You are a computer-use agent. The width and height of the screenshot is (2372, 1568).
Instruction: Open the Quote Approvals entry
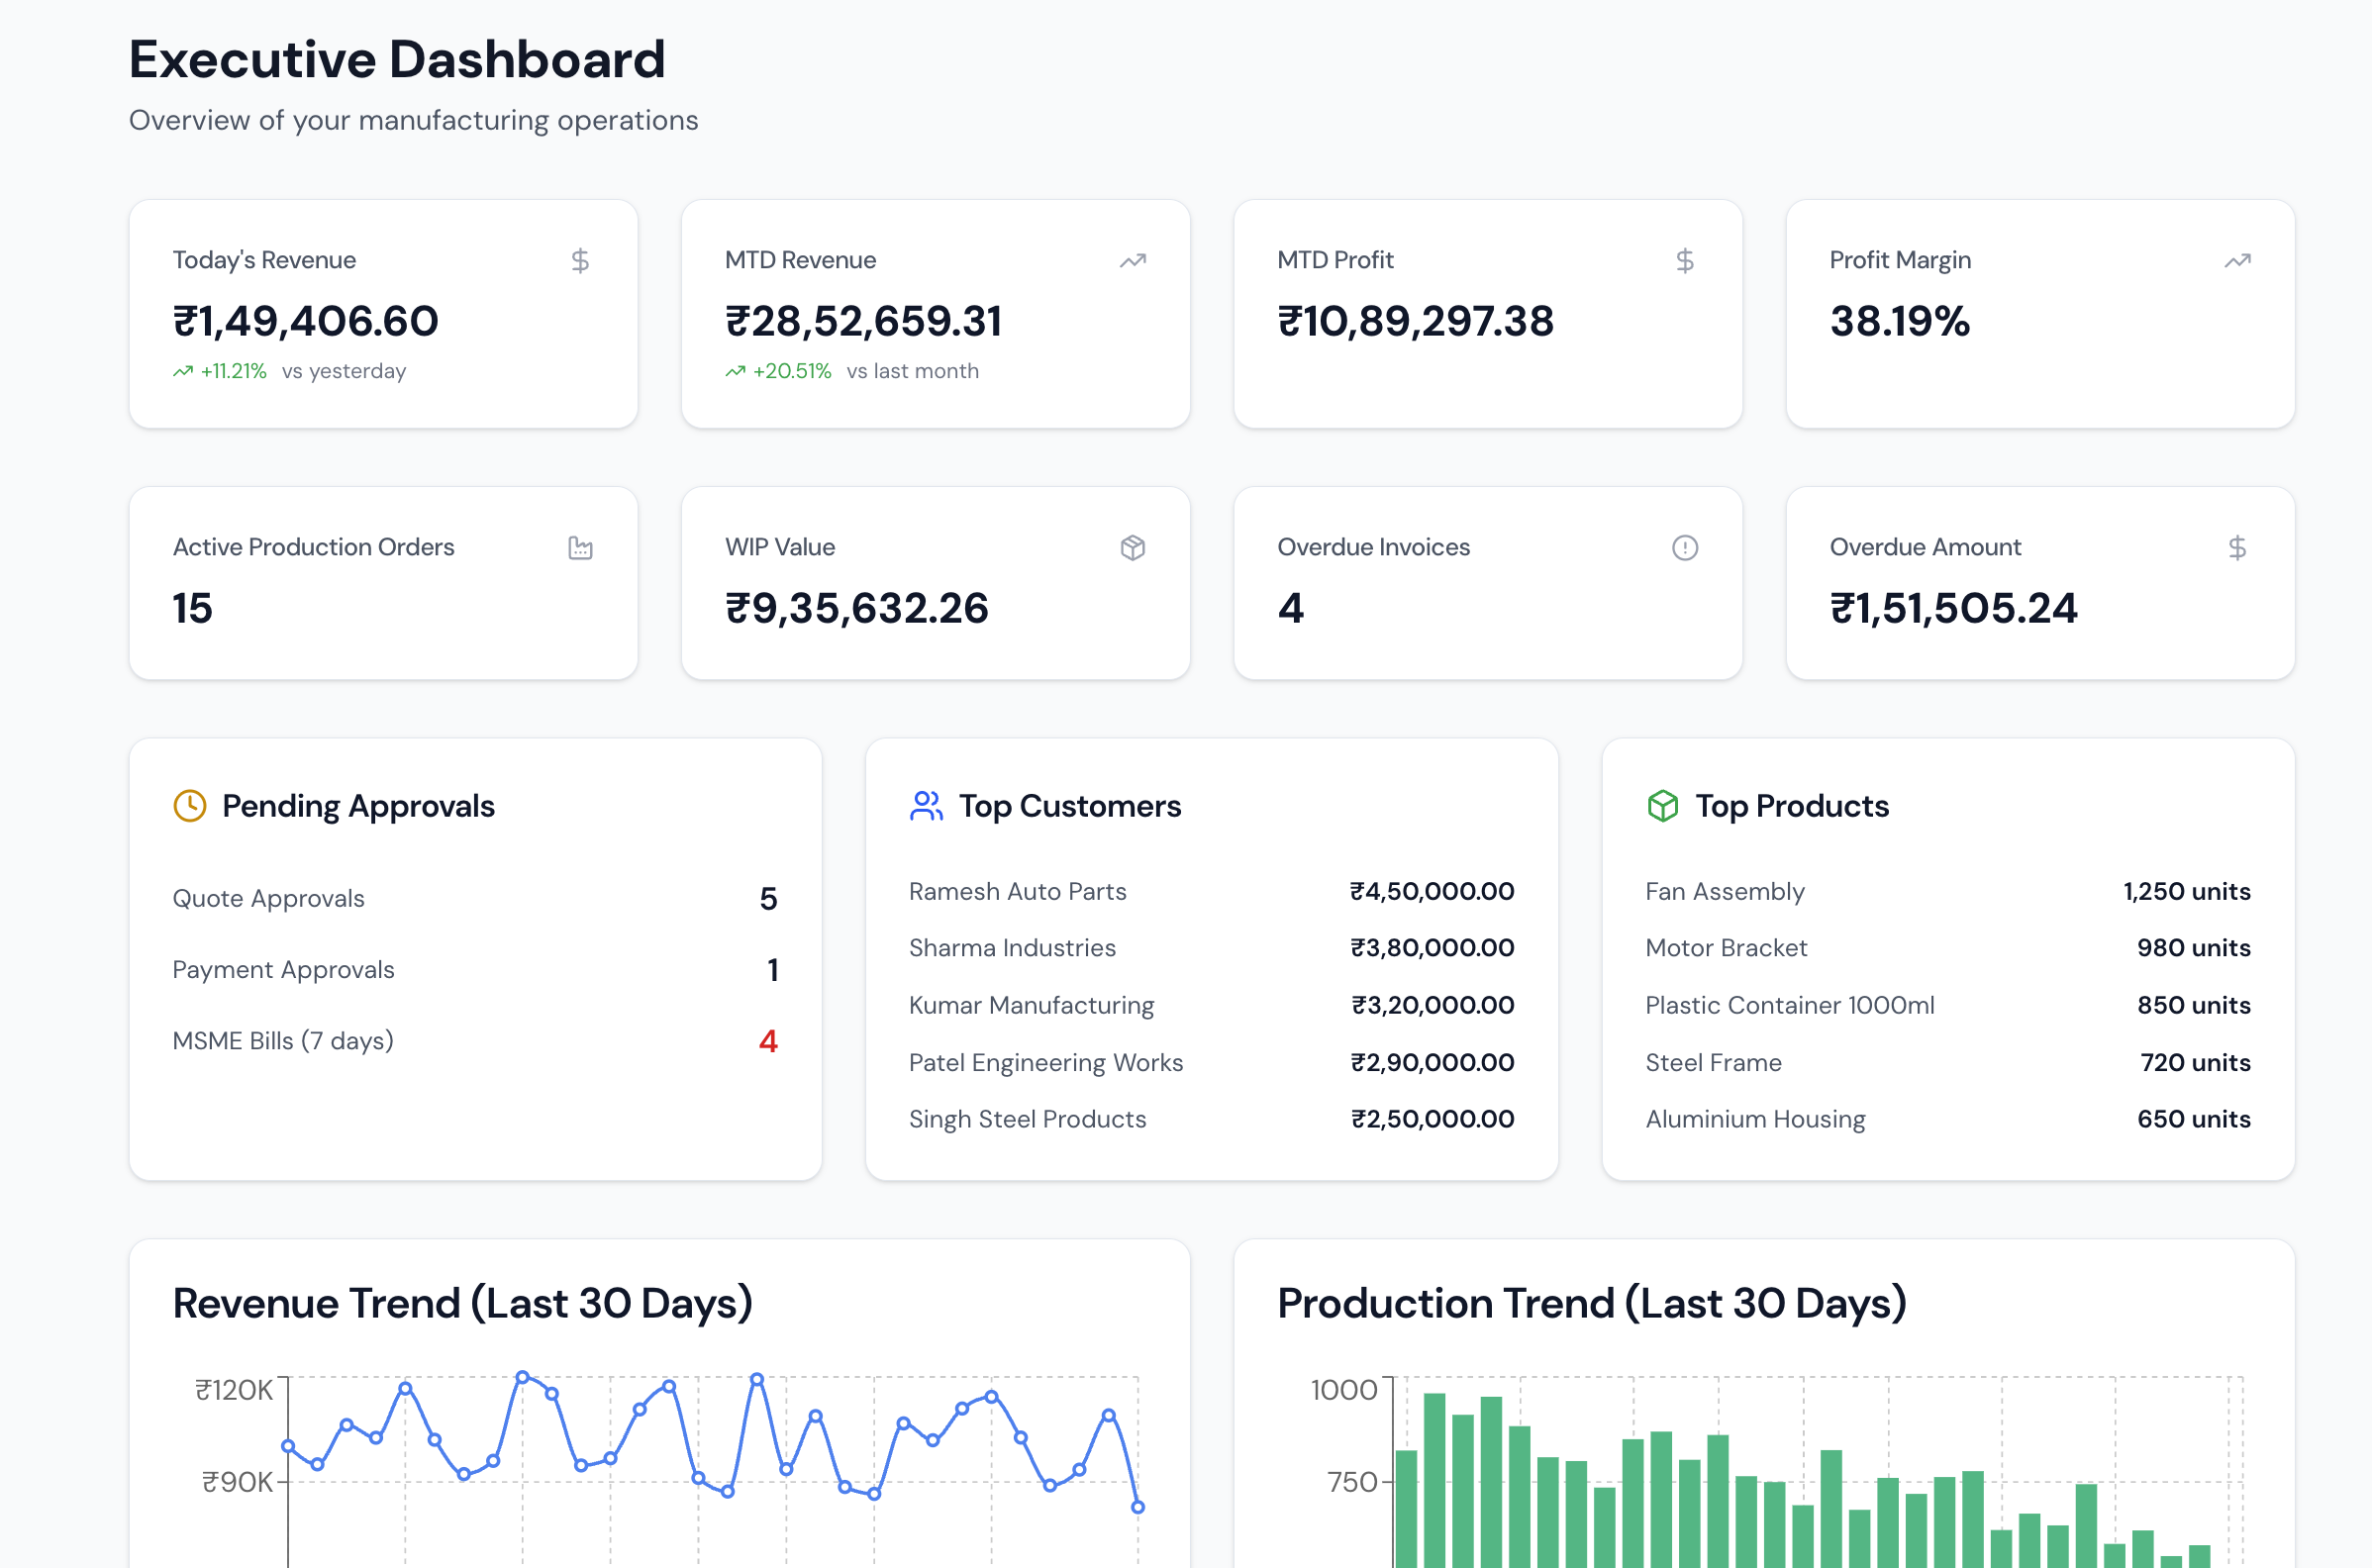[268, 898]
